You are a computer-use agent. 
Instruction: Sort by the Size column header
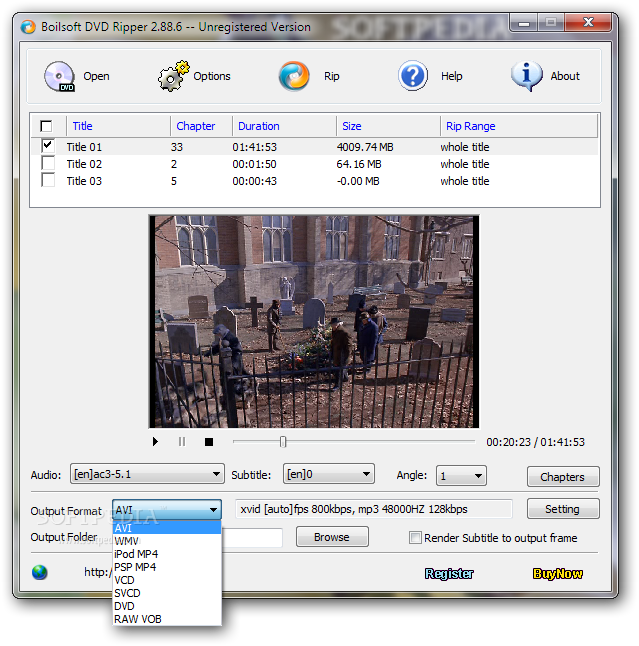pyautogui.click(x=389, y=126)
